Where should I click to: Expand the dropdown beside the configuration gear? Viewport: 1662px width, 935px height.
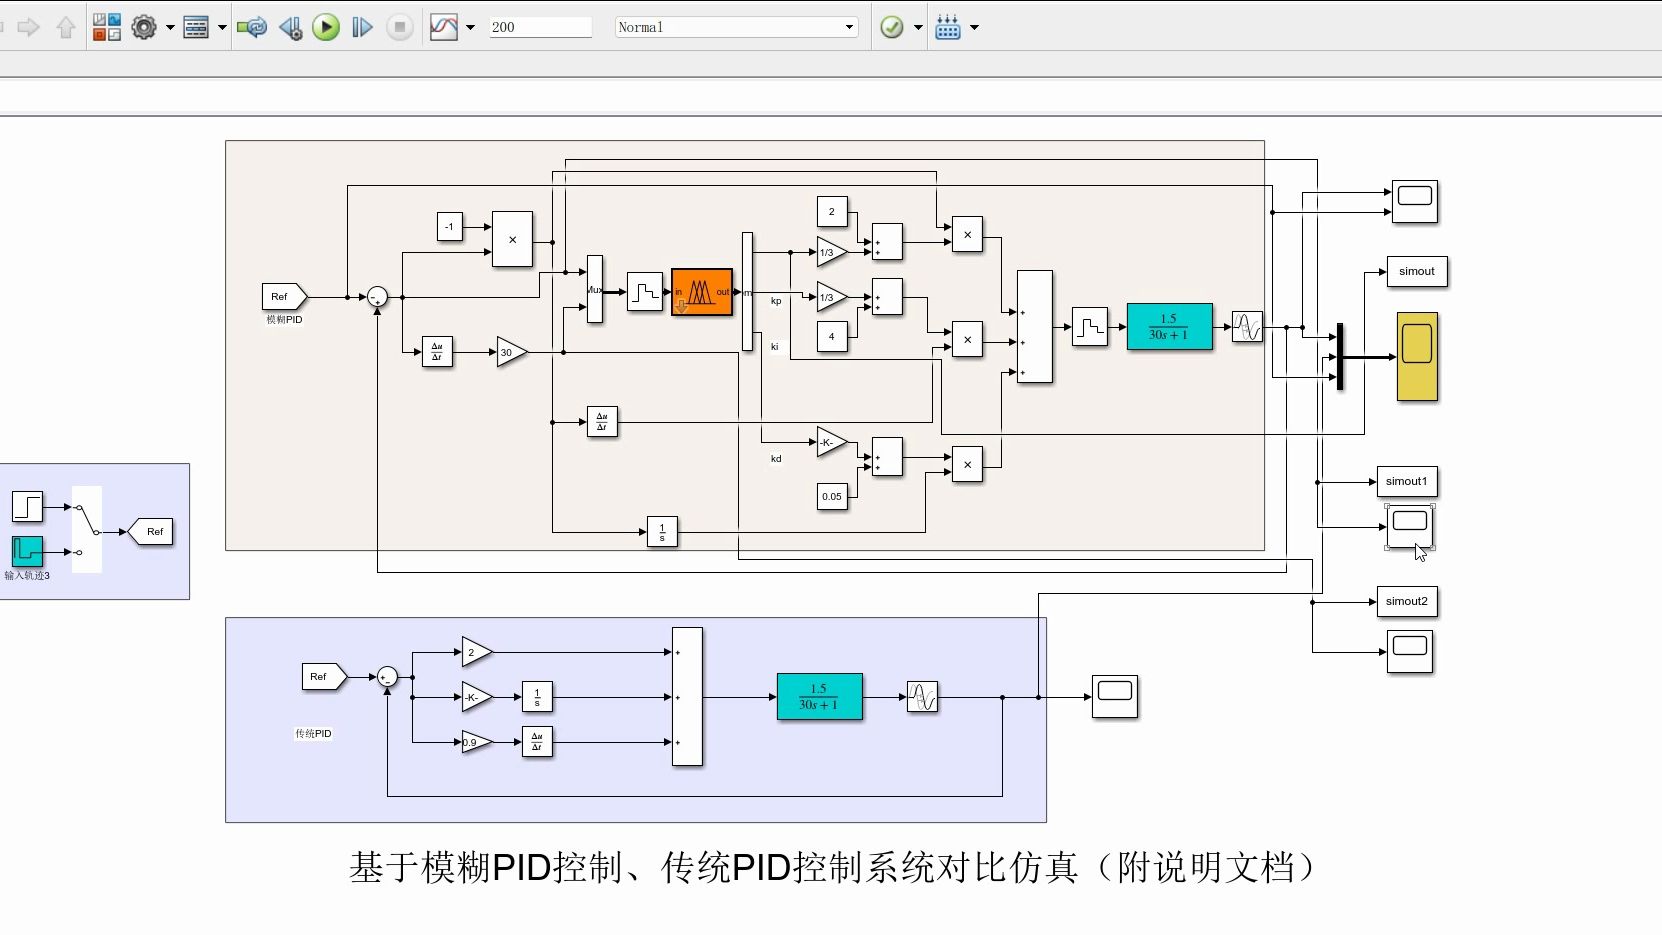click(170, 27)
